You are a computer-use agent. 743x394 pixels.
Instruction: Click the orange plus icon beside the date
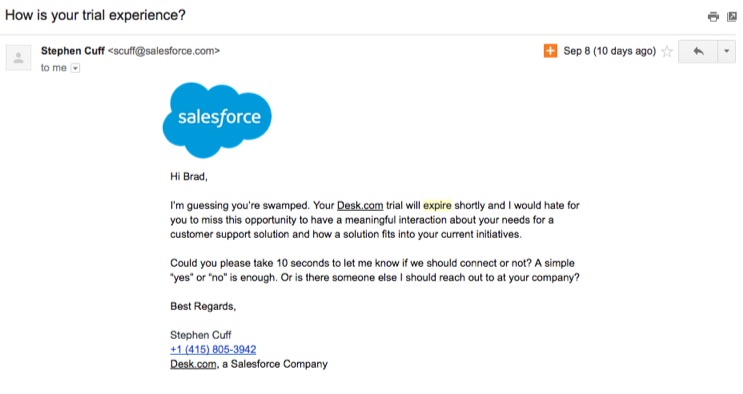550,51
